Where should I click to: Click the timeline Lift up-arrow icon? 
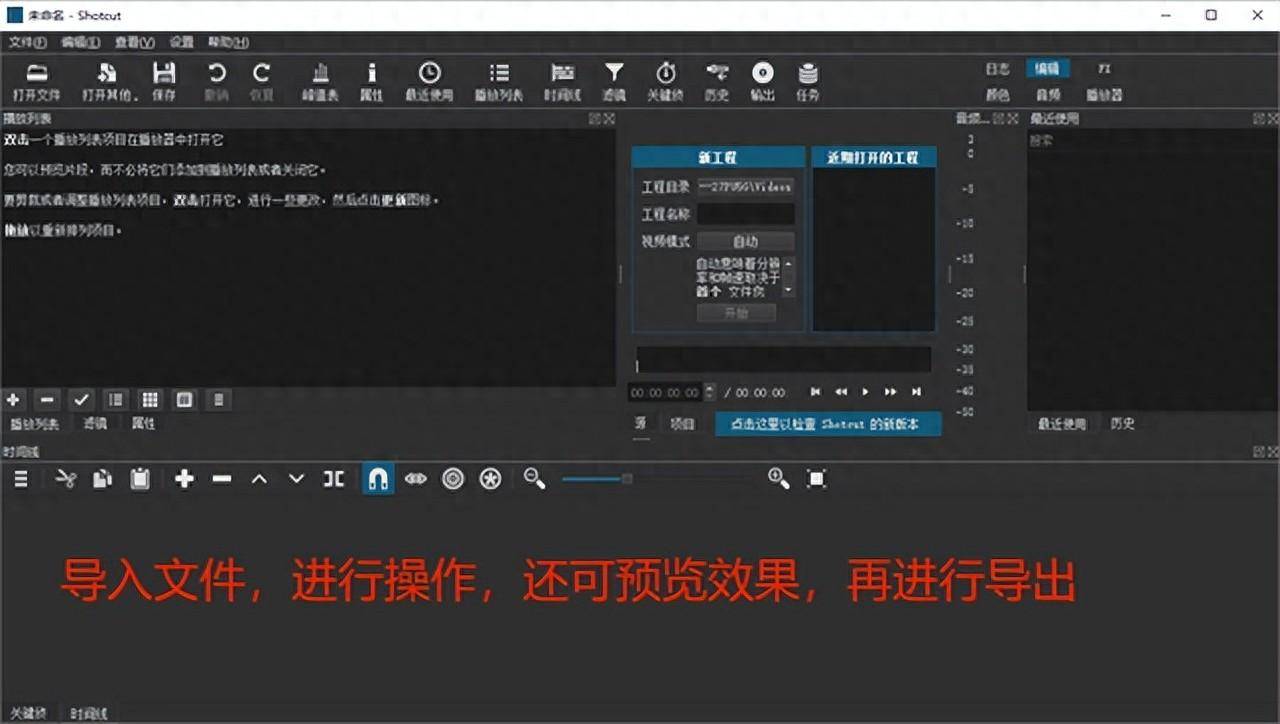pyautogui.click(x=259, y=479)
